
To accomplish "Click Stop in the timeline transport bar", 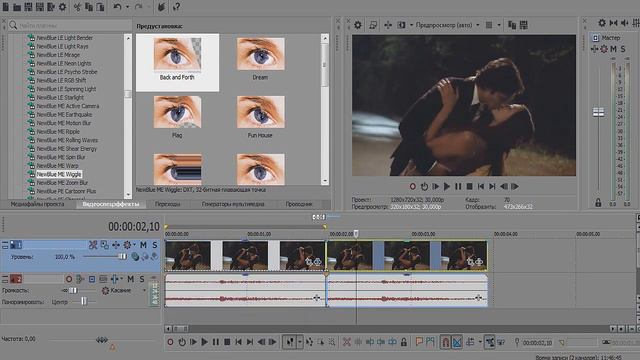I will tap(227, 342).
